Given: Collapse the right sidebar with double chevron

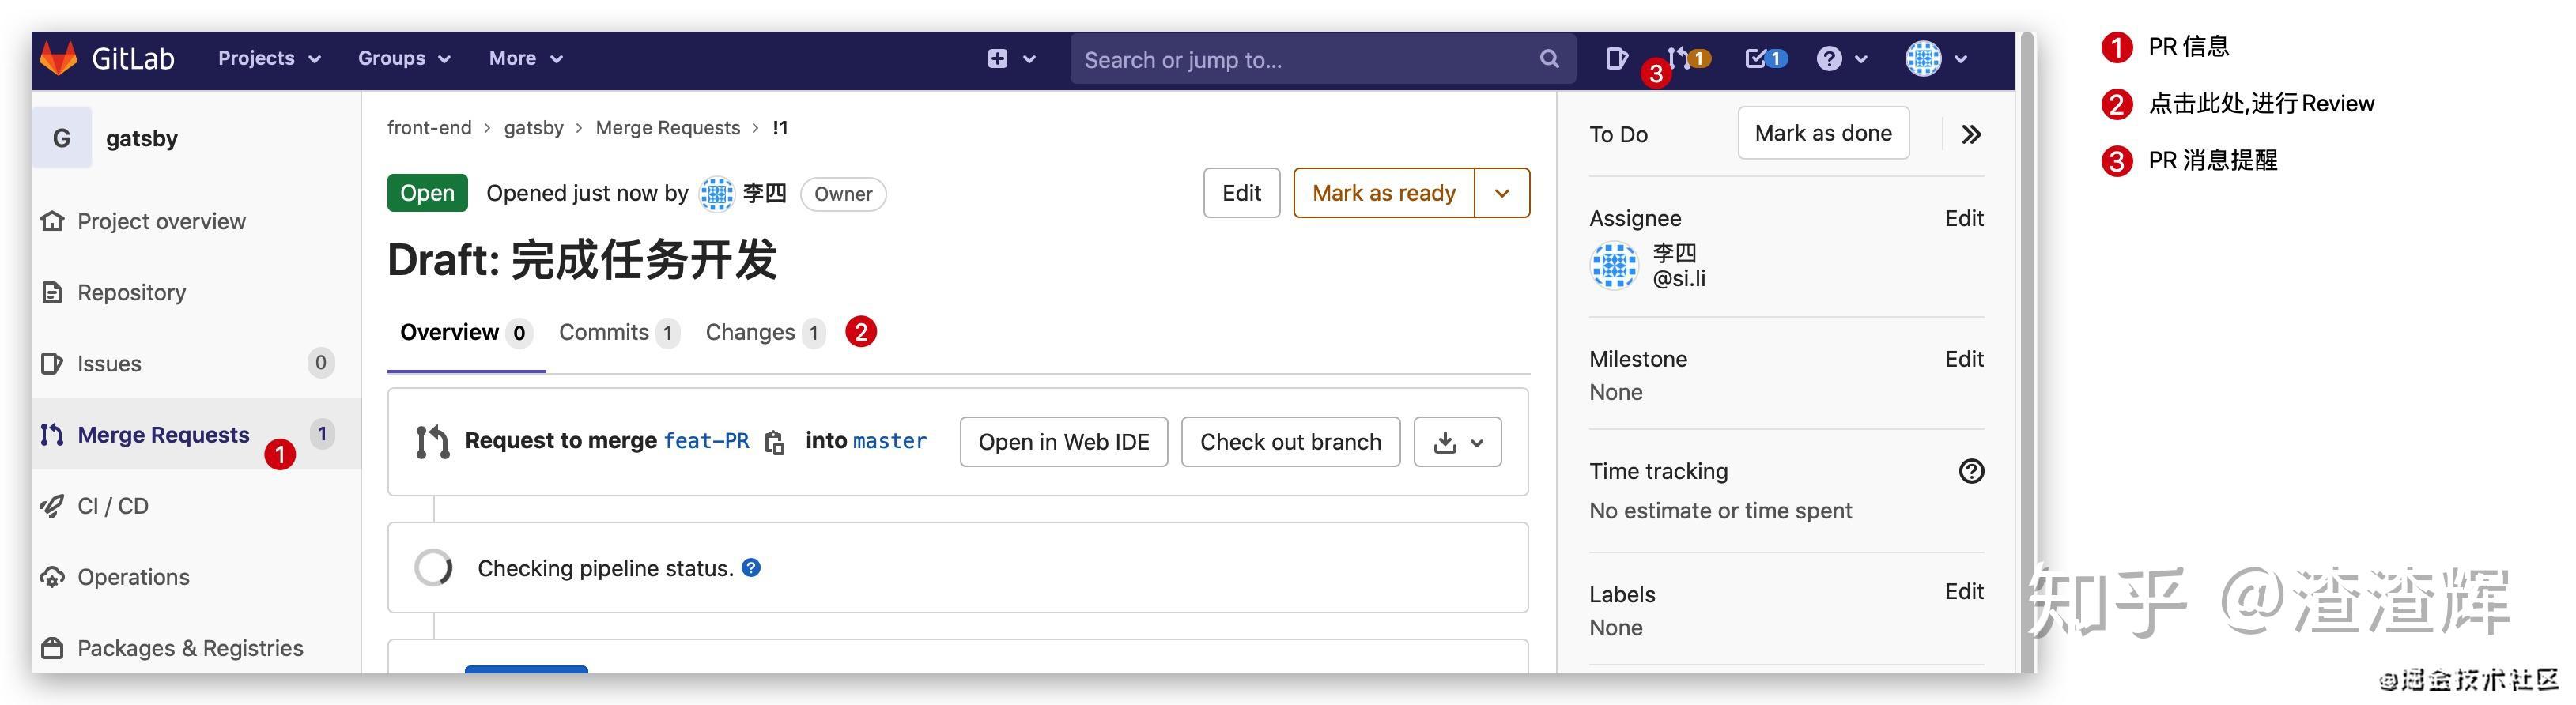Looking at the screenshot, I should 1971,134.
